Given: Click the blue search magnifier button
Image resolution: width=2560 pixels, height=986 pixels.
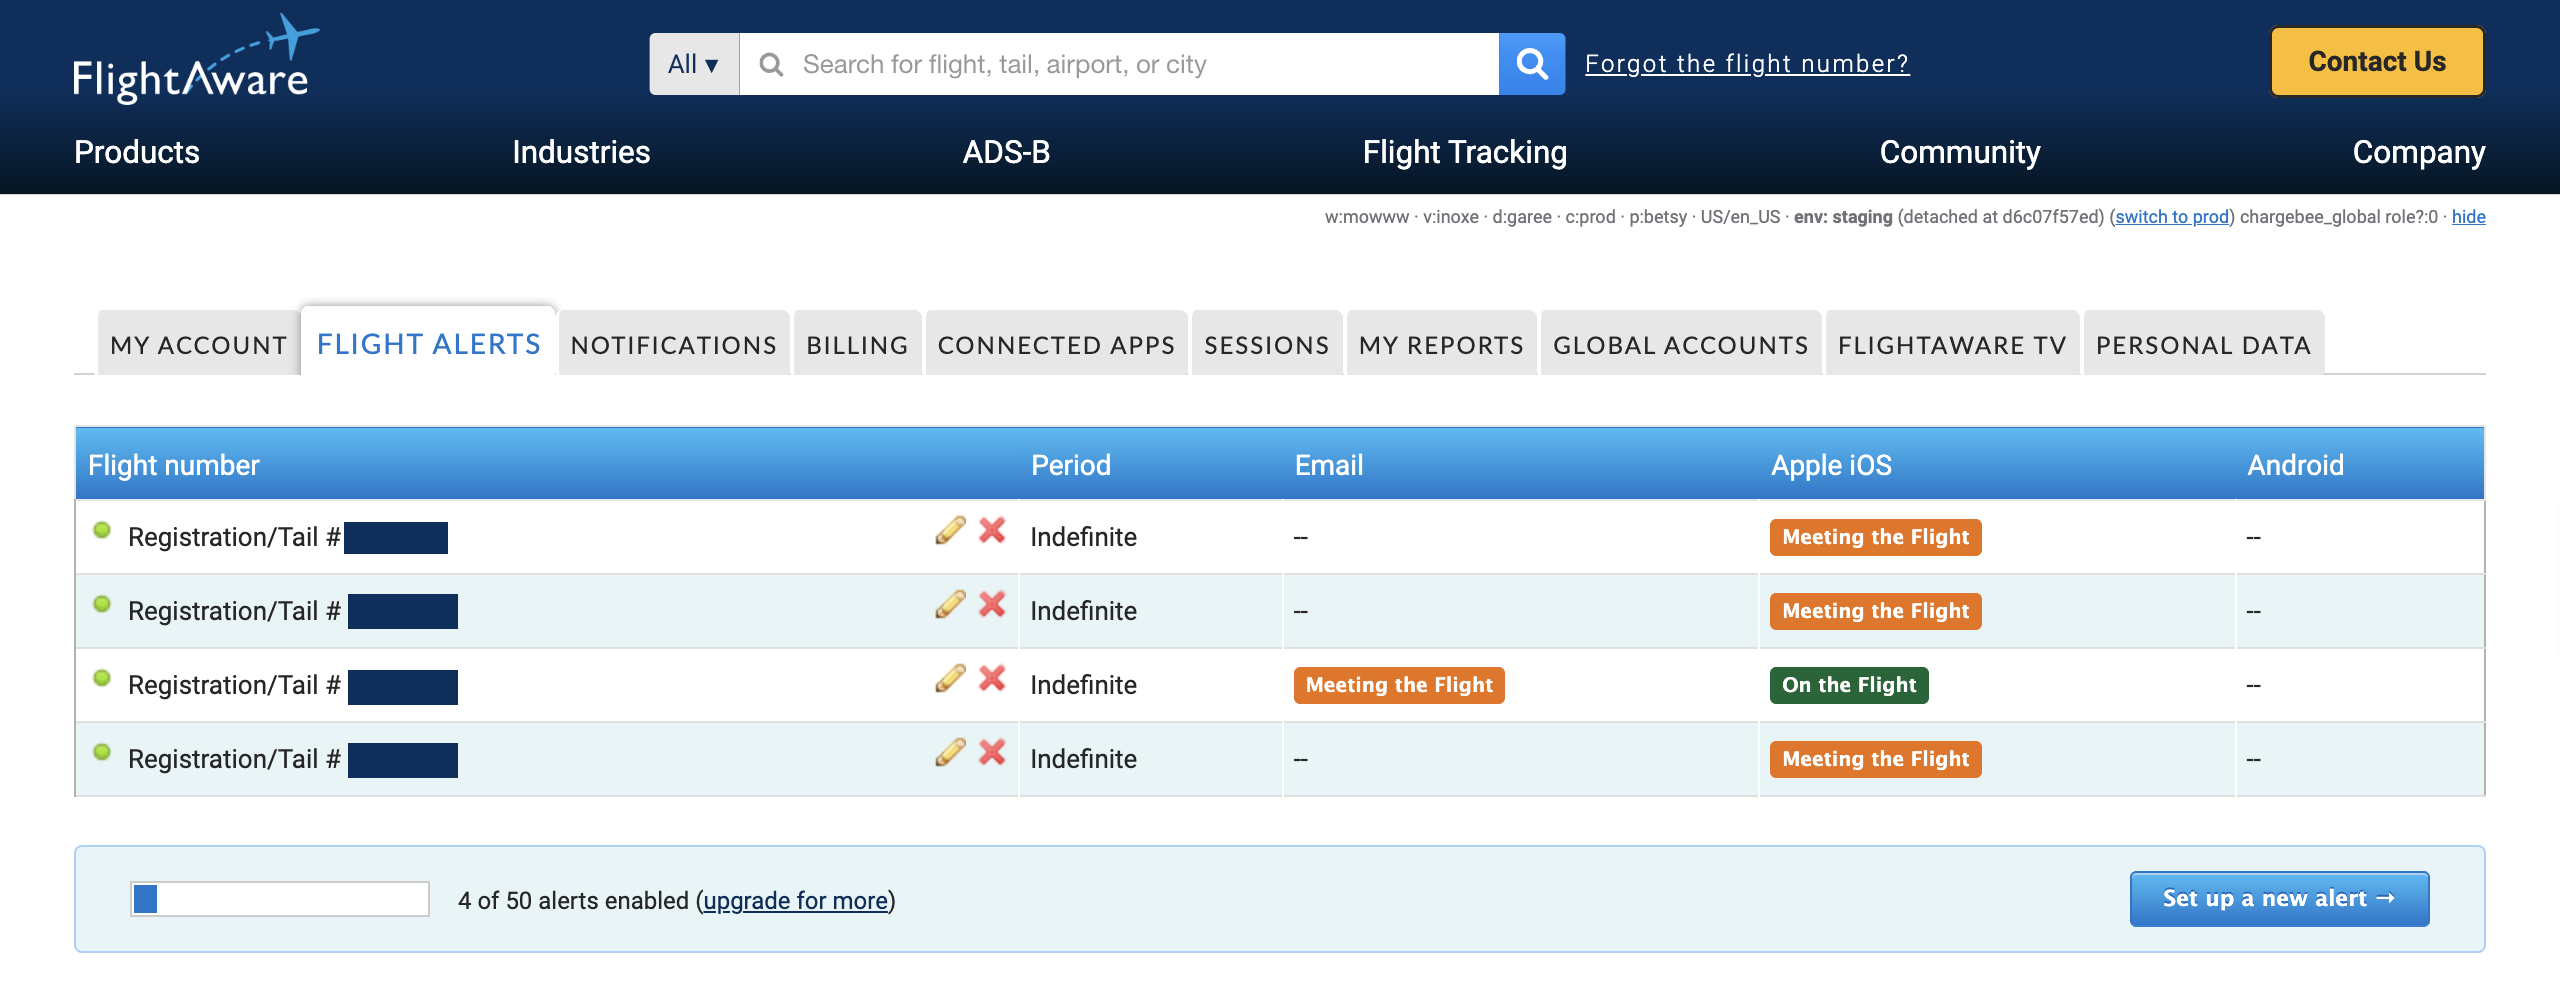Looking at the screenshot, I should click(x=1531, y=64).
